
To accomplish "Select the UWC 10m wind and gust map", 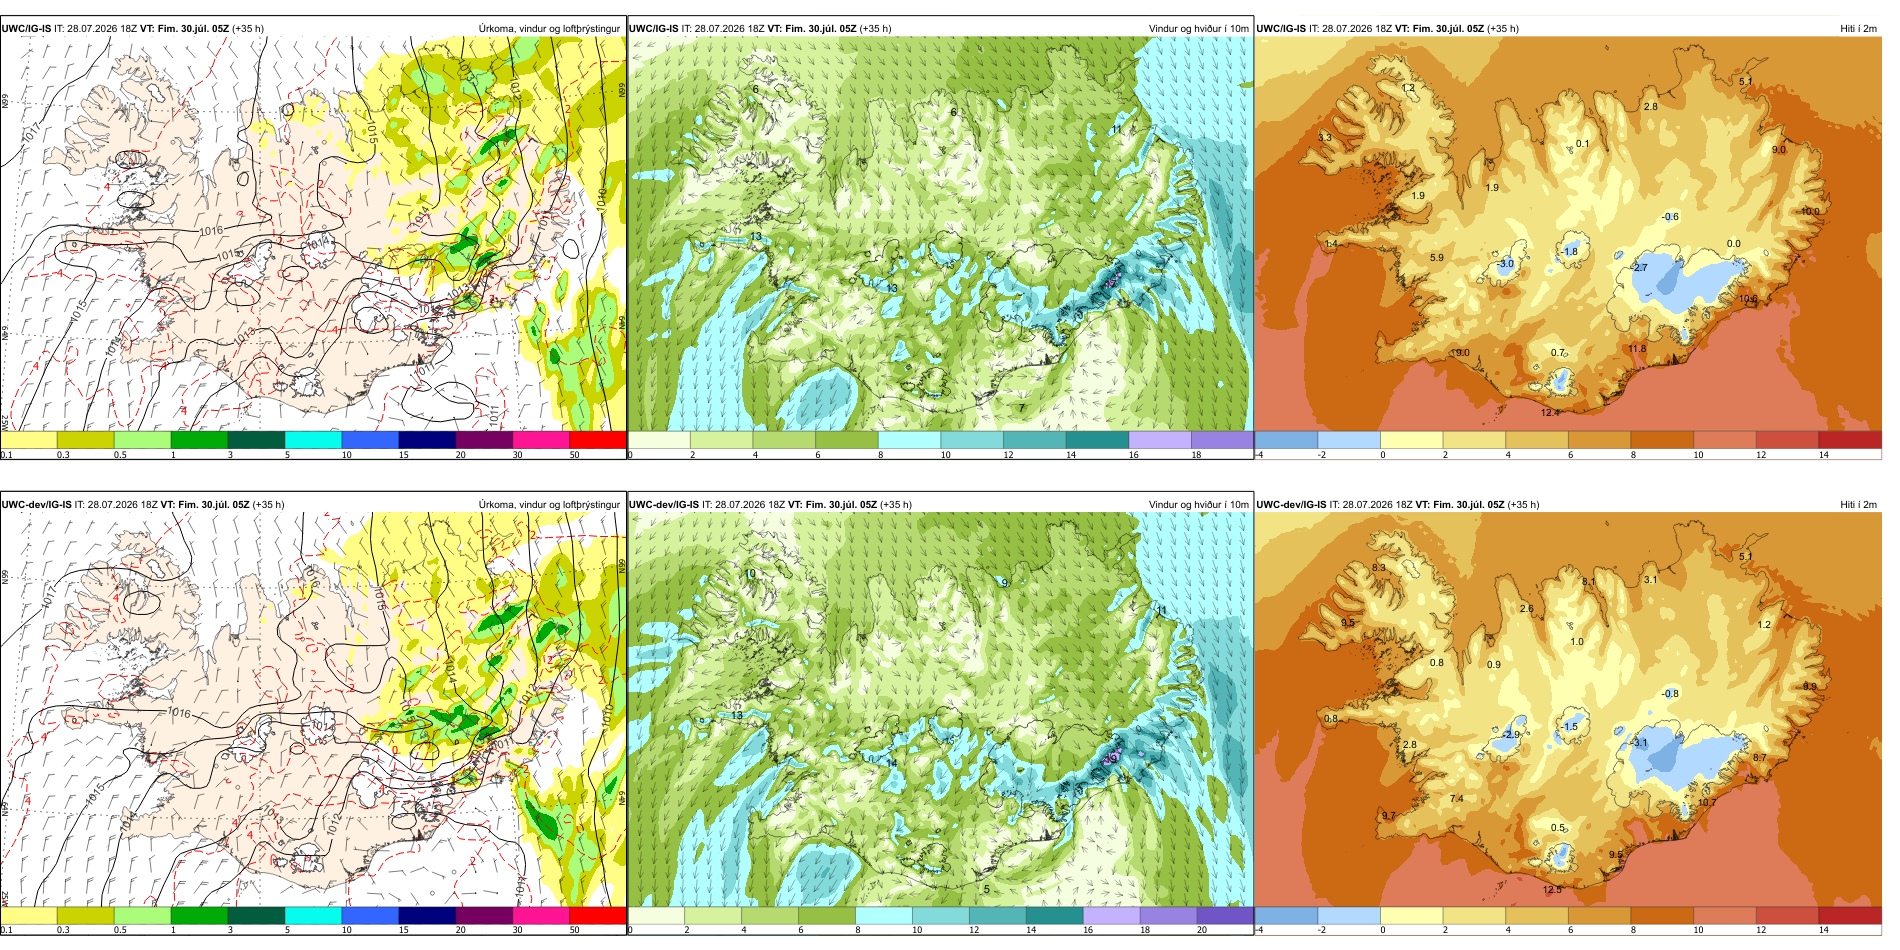I will point(940,234).
